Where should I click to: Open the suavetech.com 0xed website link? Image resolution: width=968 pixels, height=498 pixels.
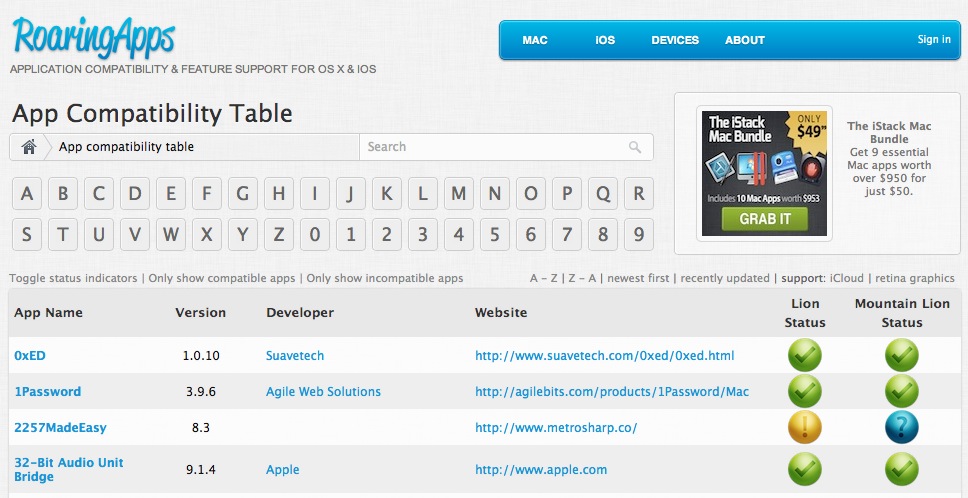[605, 355]
